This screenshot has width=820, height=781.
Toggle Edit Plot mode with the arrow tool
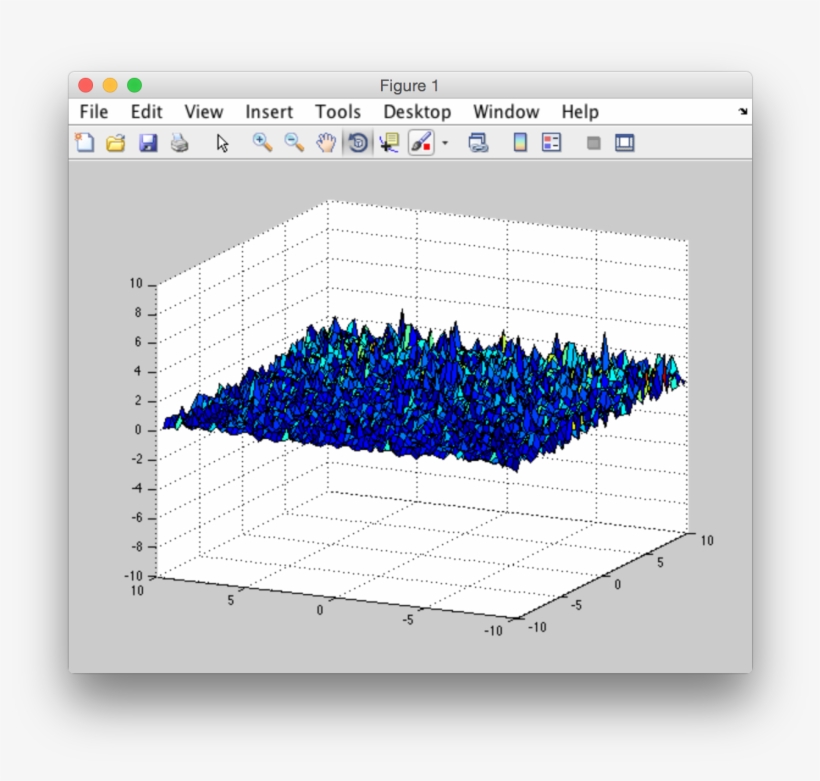coord(222,143)
